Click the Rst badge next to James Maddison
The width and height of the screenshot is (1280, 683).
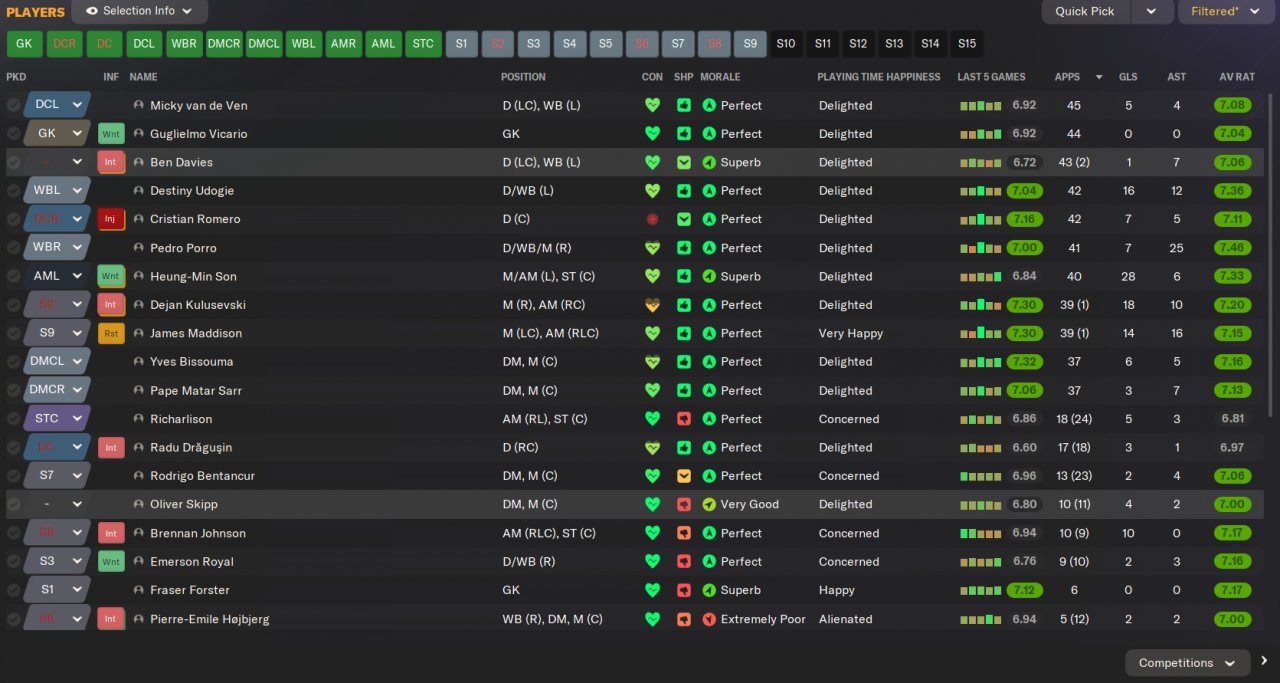pyautogui.click(x=111, y=333)
